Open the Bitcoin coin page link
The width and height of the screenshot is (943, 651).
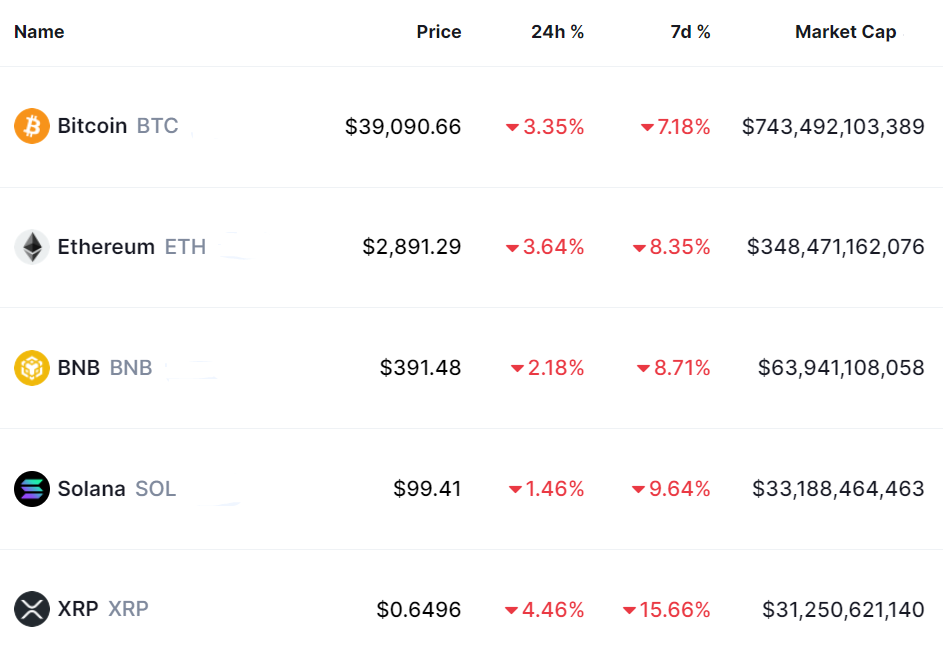click(92, 126)
